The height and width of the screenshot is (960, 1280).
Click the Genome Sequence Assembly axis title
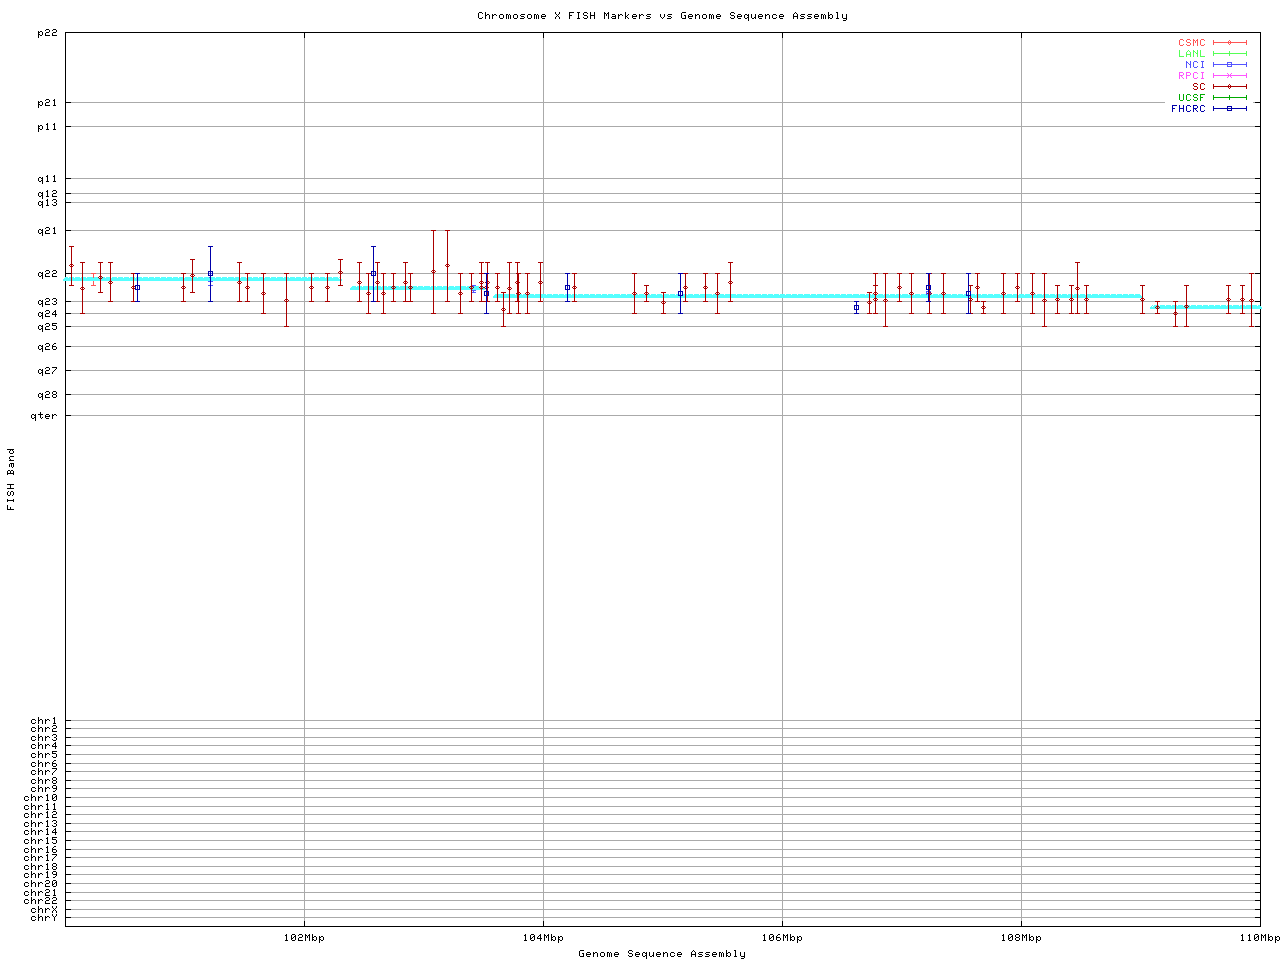pos(662,954)
